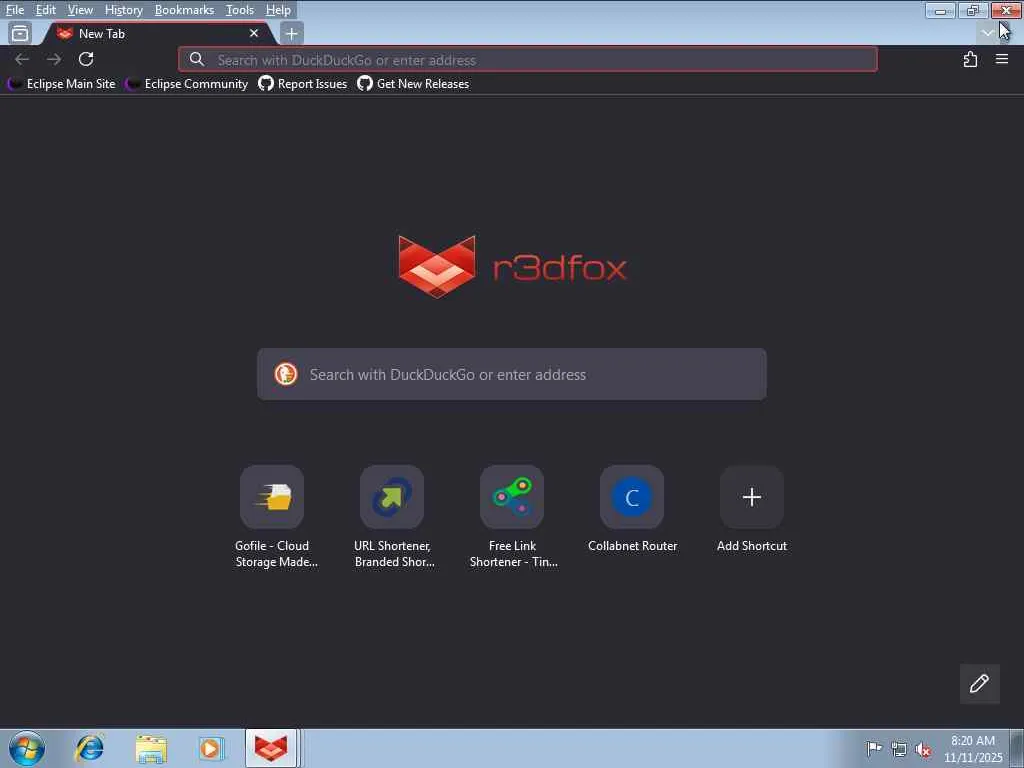Open Eclipse Community bookmark

(x=187, y=84)
